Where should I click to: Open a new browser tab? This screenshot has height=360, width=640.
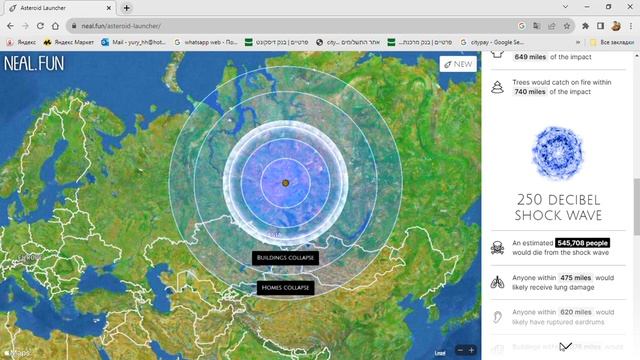click(127, 8)
